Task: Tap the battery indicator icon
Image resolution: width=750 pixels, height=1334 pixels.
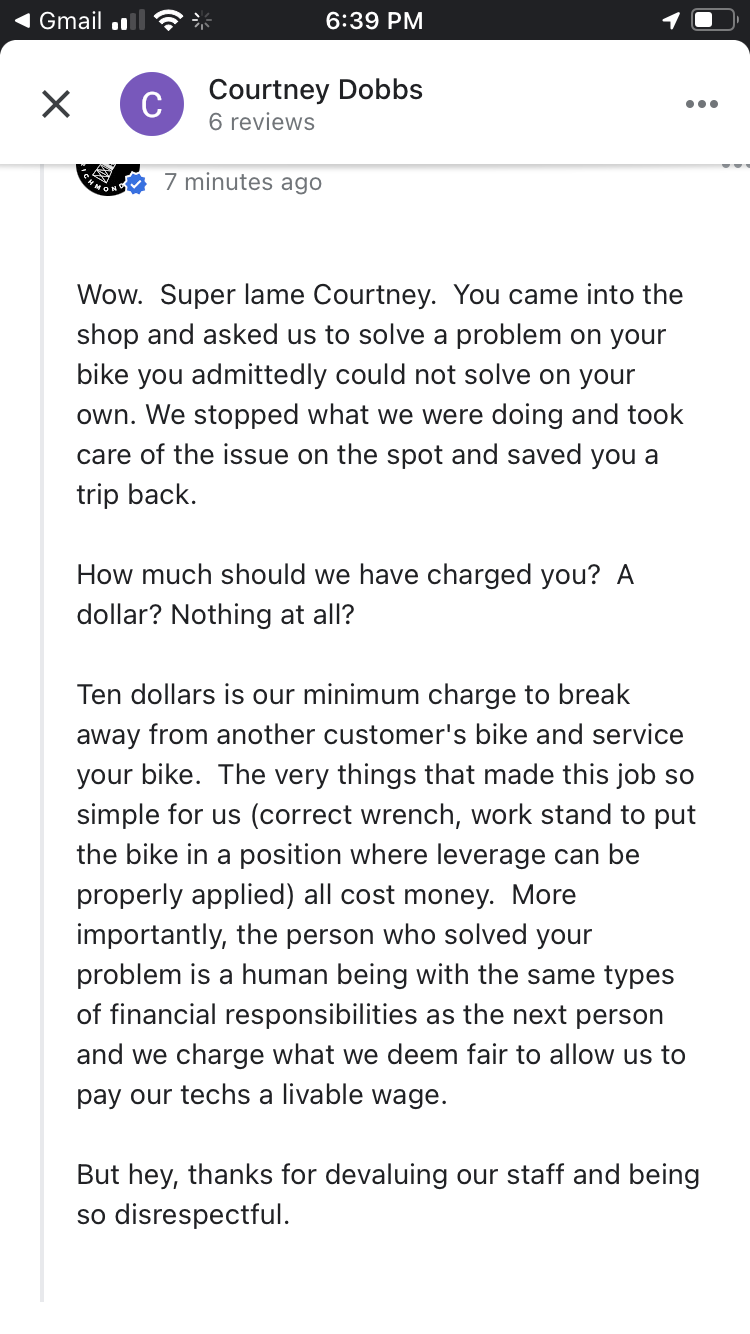Action: click(x=714, y=20)
